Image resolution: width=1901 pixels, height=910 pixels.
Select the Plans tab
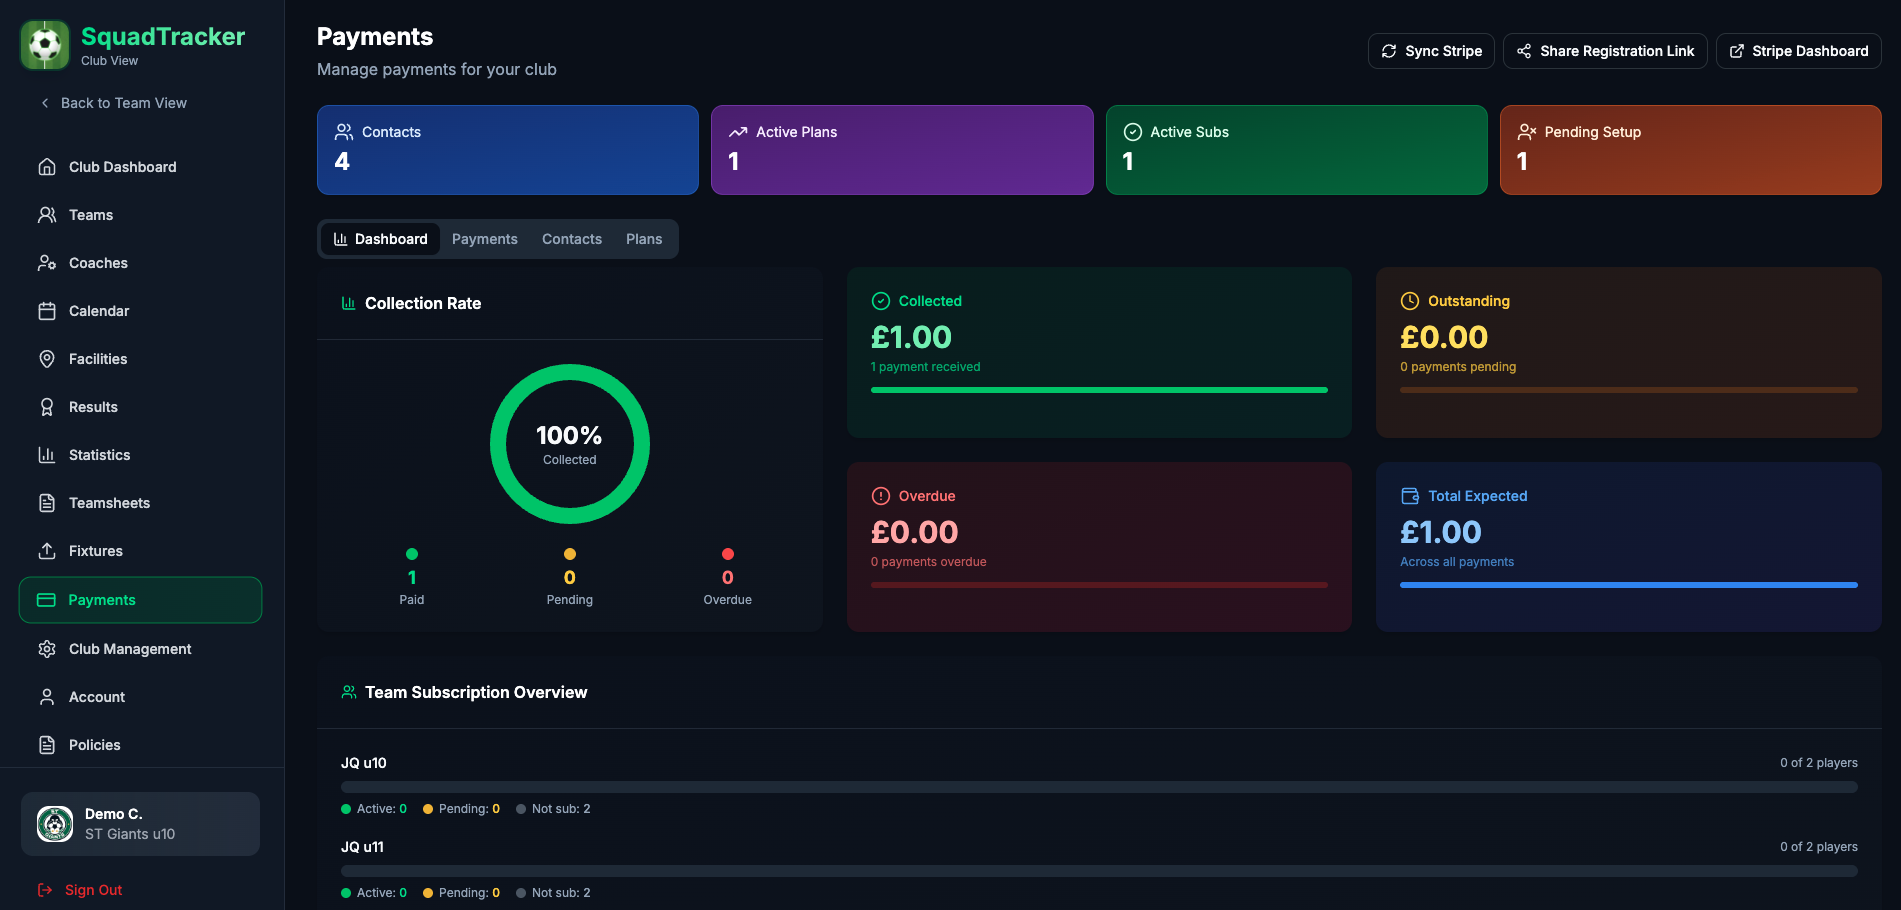coord(644,239)
